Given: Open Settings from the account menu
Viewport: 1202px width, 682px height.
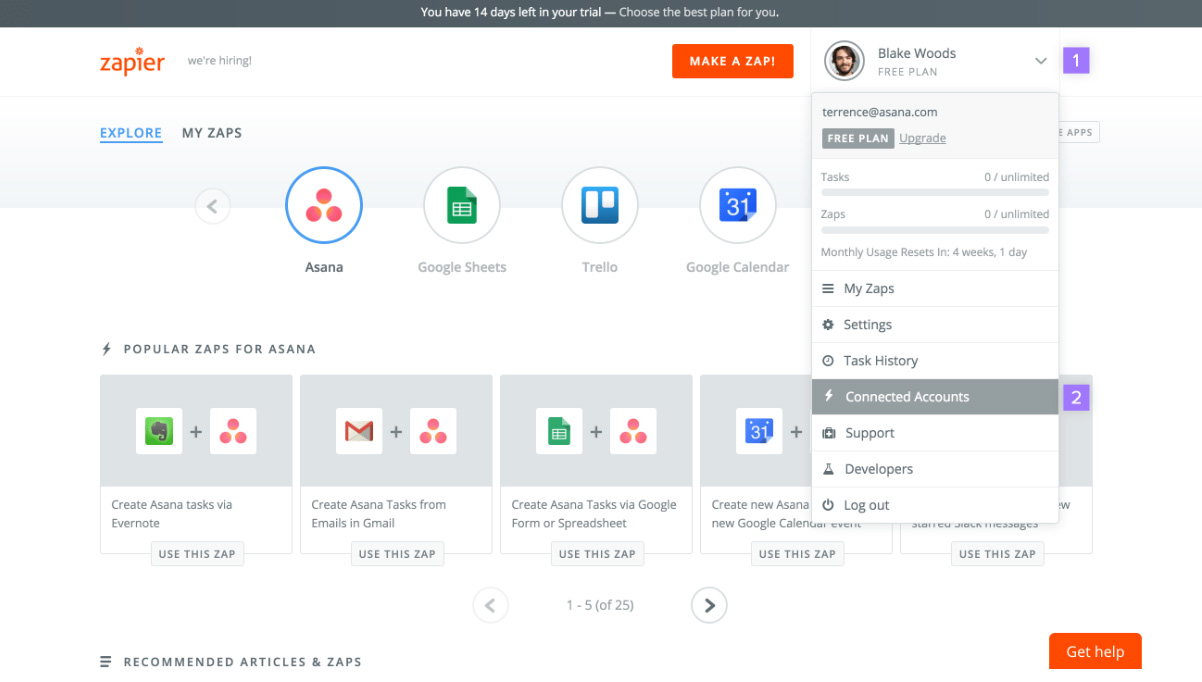Looking at the screenshot, I should pos(935,325).
